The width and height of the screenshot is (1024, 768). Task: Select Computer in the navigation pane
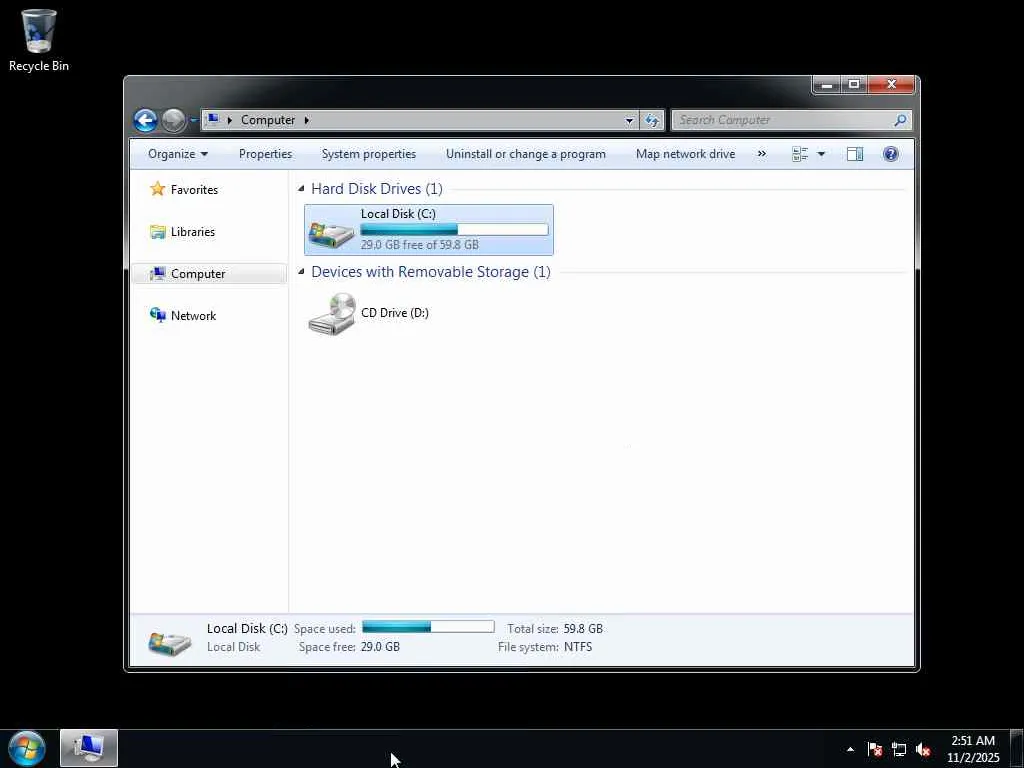click(x=209, y=274)
